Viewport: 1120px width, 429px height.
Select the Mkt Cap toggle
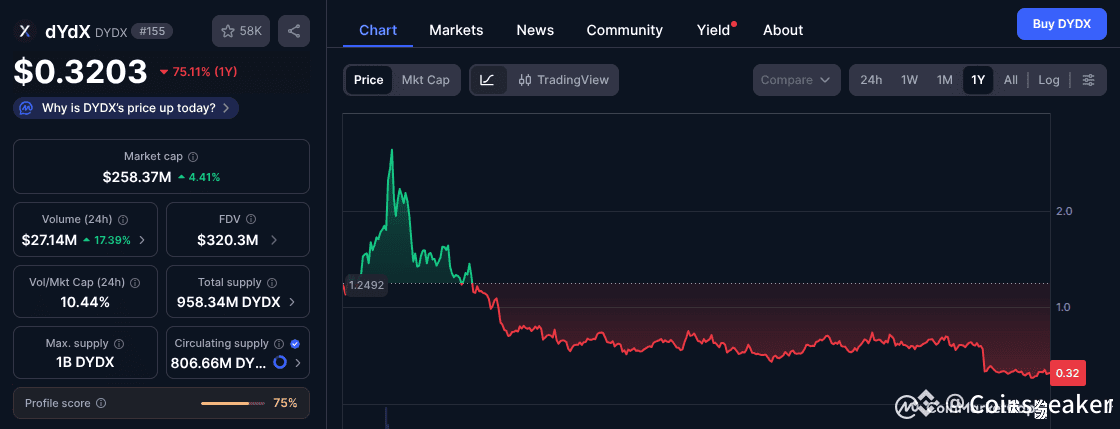pos(426,80)
